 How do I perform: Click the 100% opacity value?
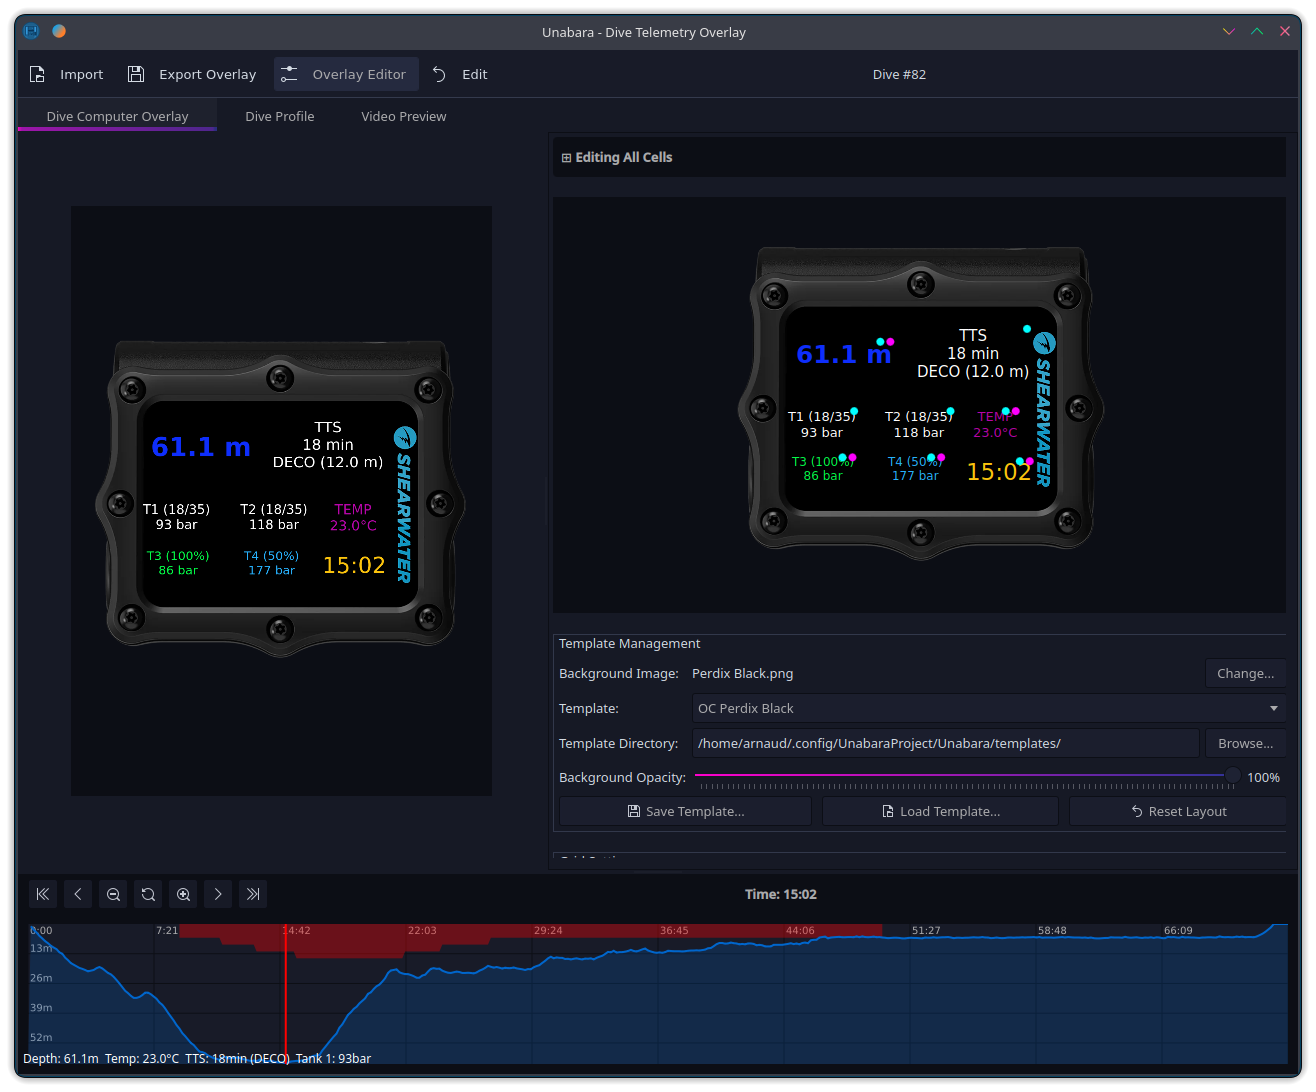[1263, 777]
